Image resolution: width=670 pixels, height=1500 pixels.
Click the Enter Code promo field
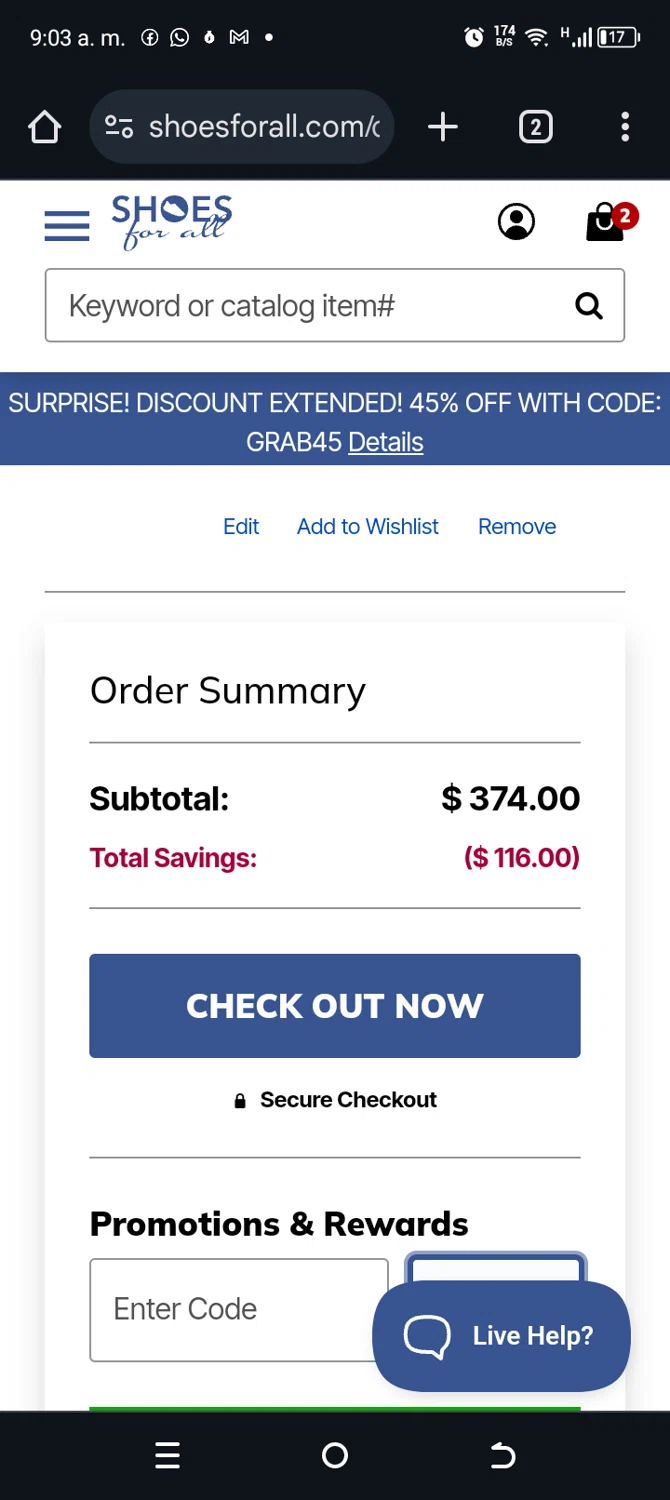point(239,1310)
